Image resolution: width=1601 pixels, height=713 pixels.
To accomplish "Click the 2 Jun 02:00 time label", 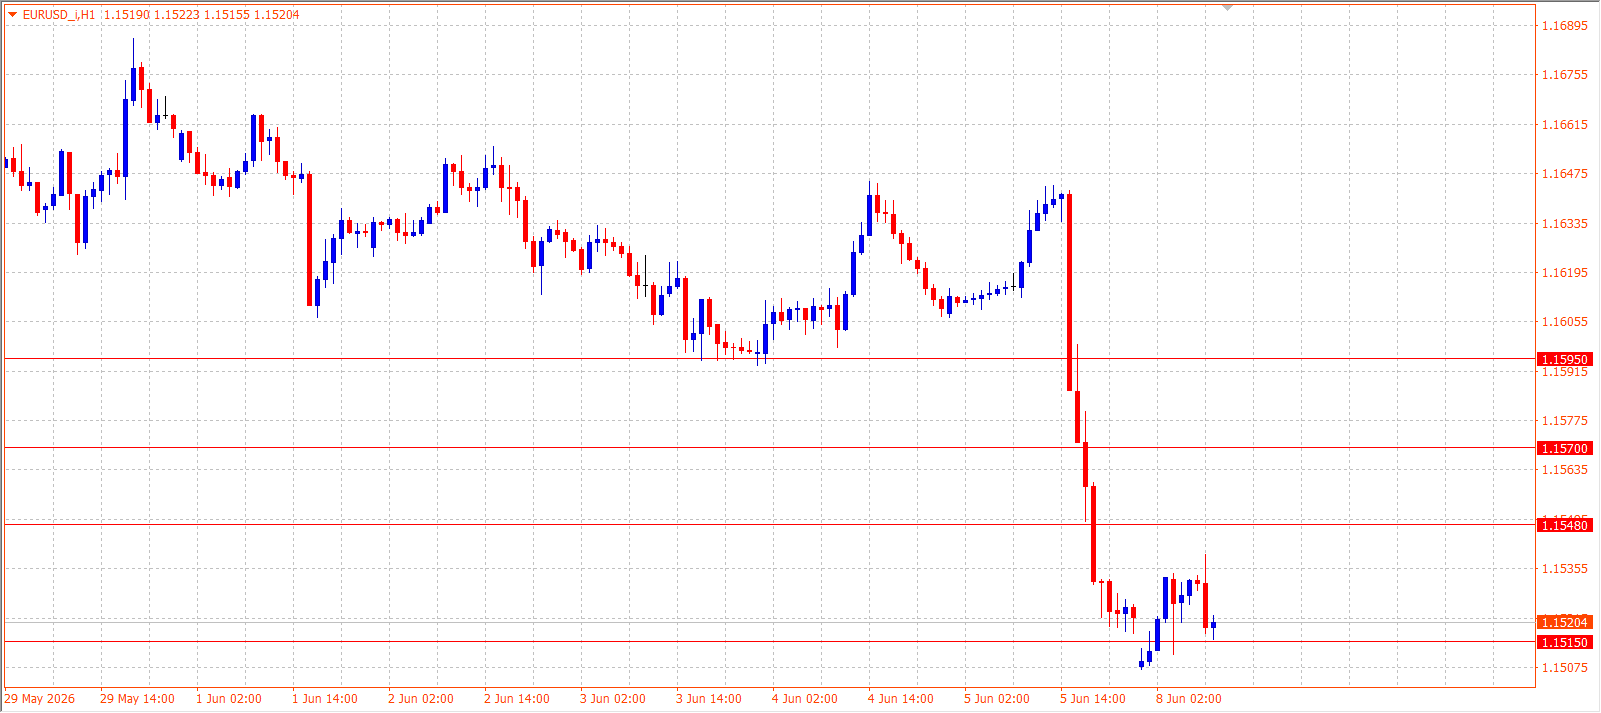I will click(x=421, y=699).
